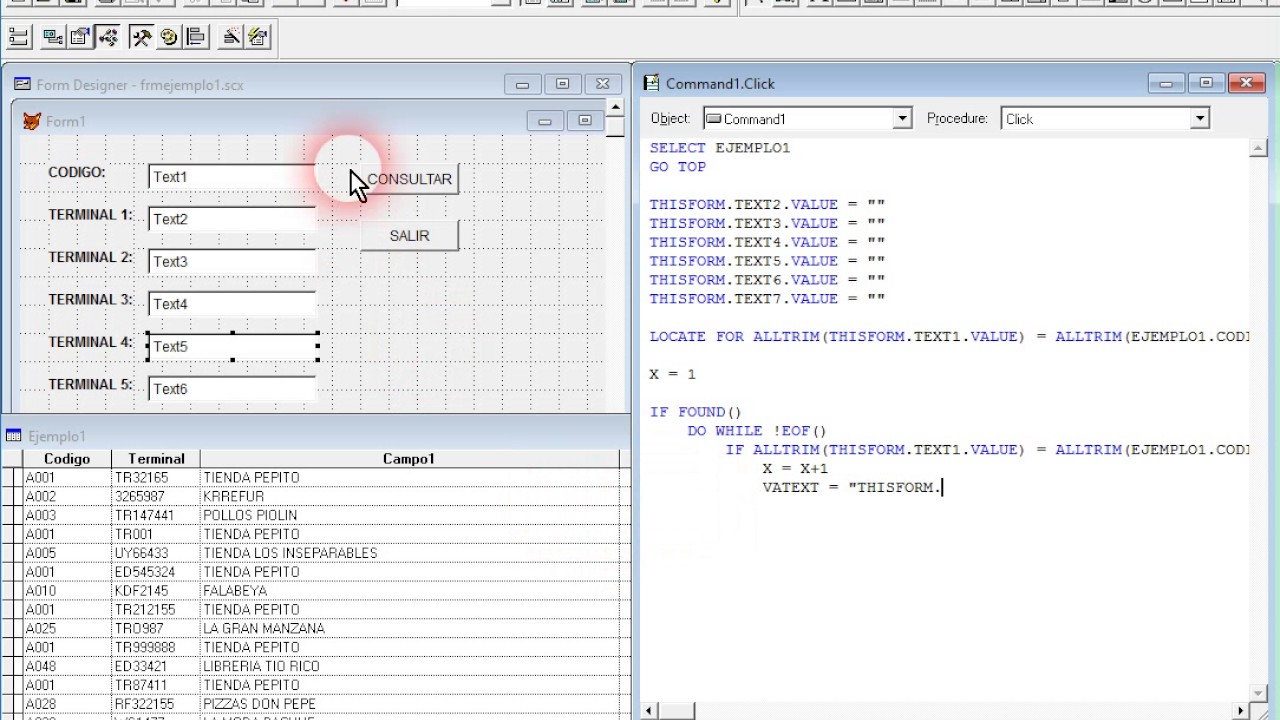Select the Text2 textbox
Screen dimensions: 1280x720
[232, 219]
